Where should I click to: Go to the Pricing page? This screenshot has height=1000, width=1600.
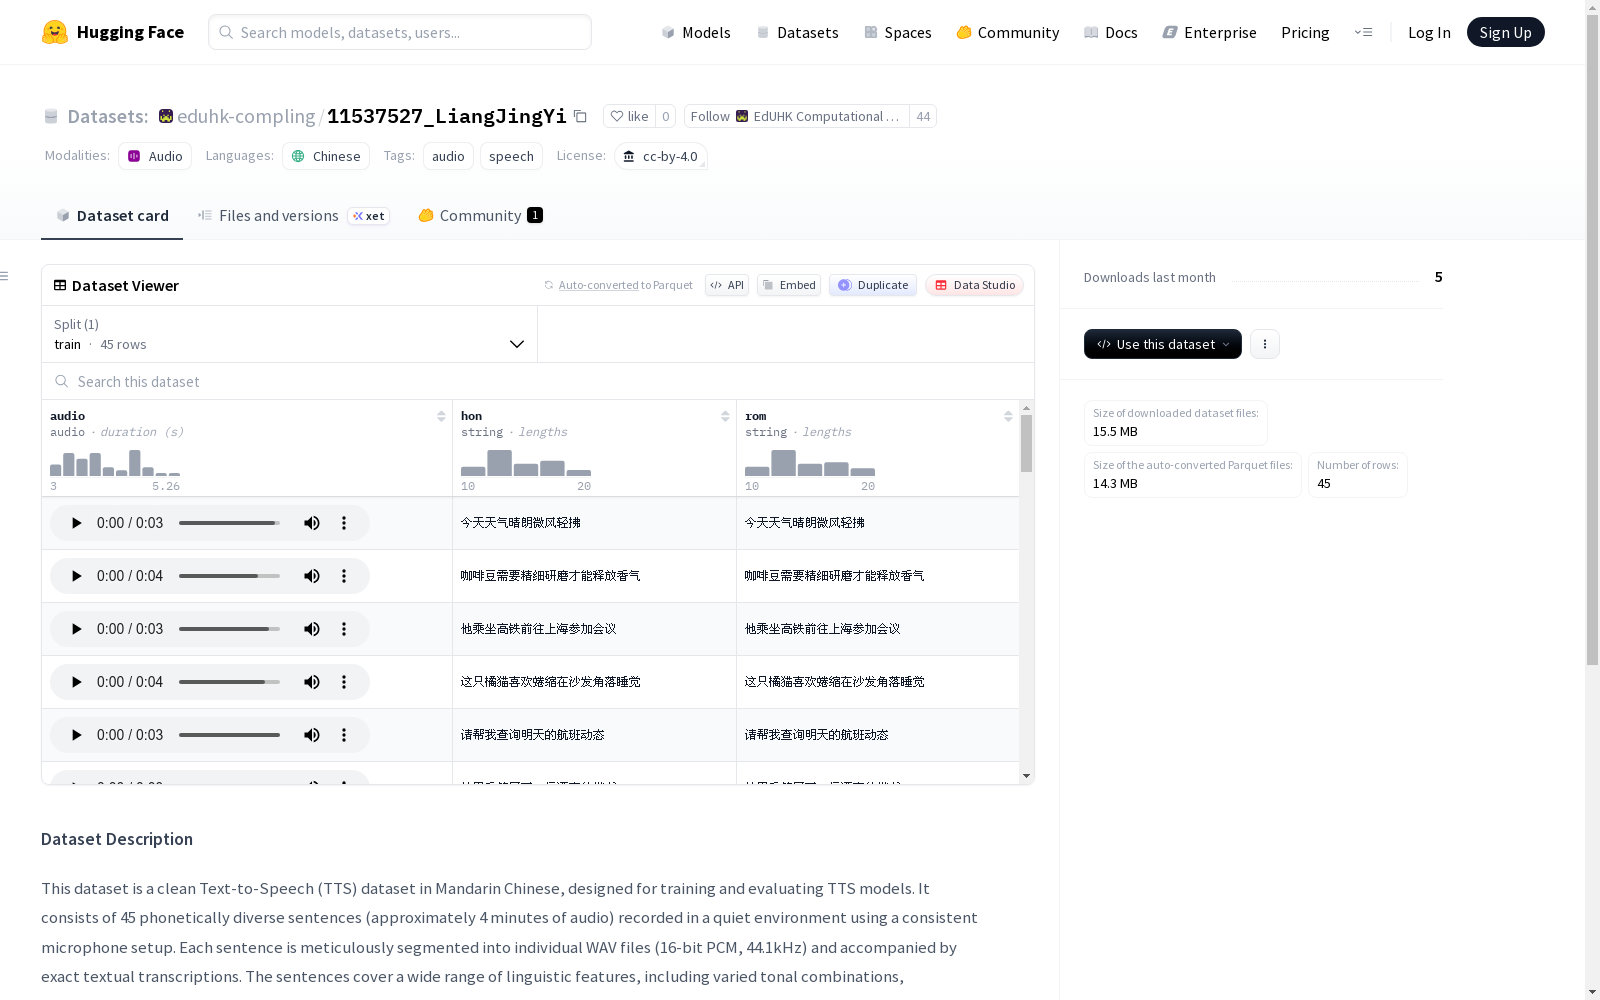click(x=1305, y=32)
